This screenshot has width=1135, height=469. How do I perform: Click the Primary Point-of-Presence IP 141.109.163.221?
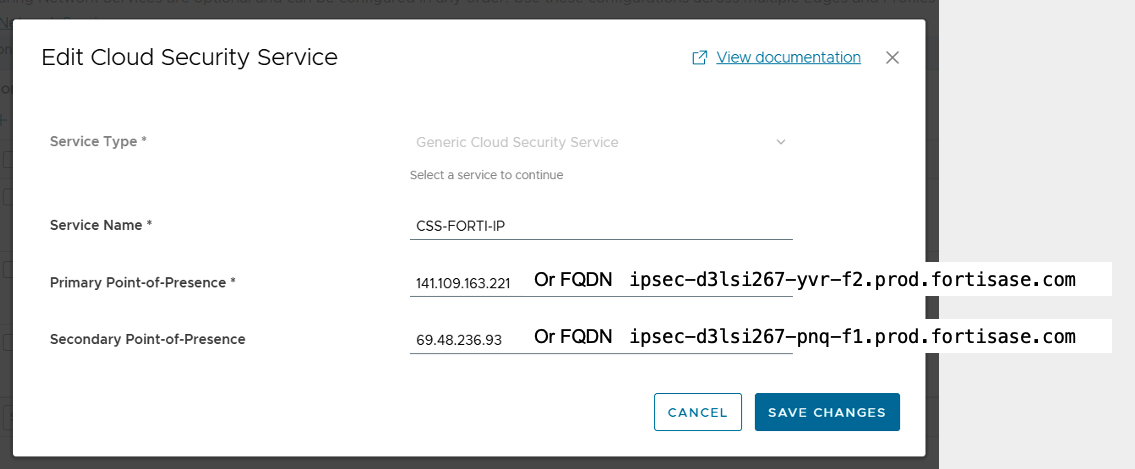coord(463,284)
